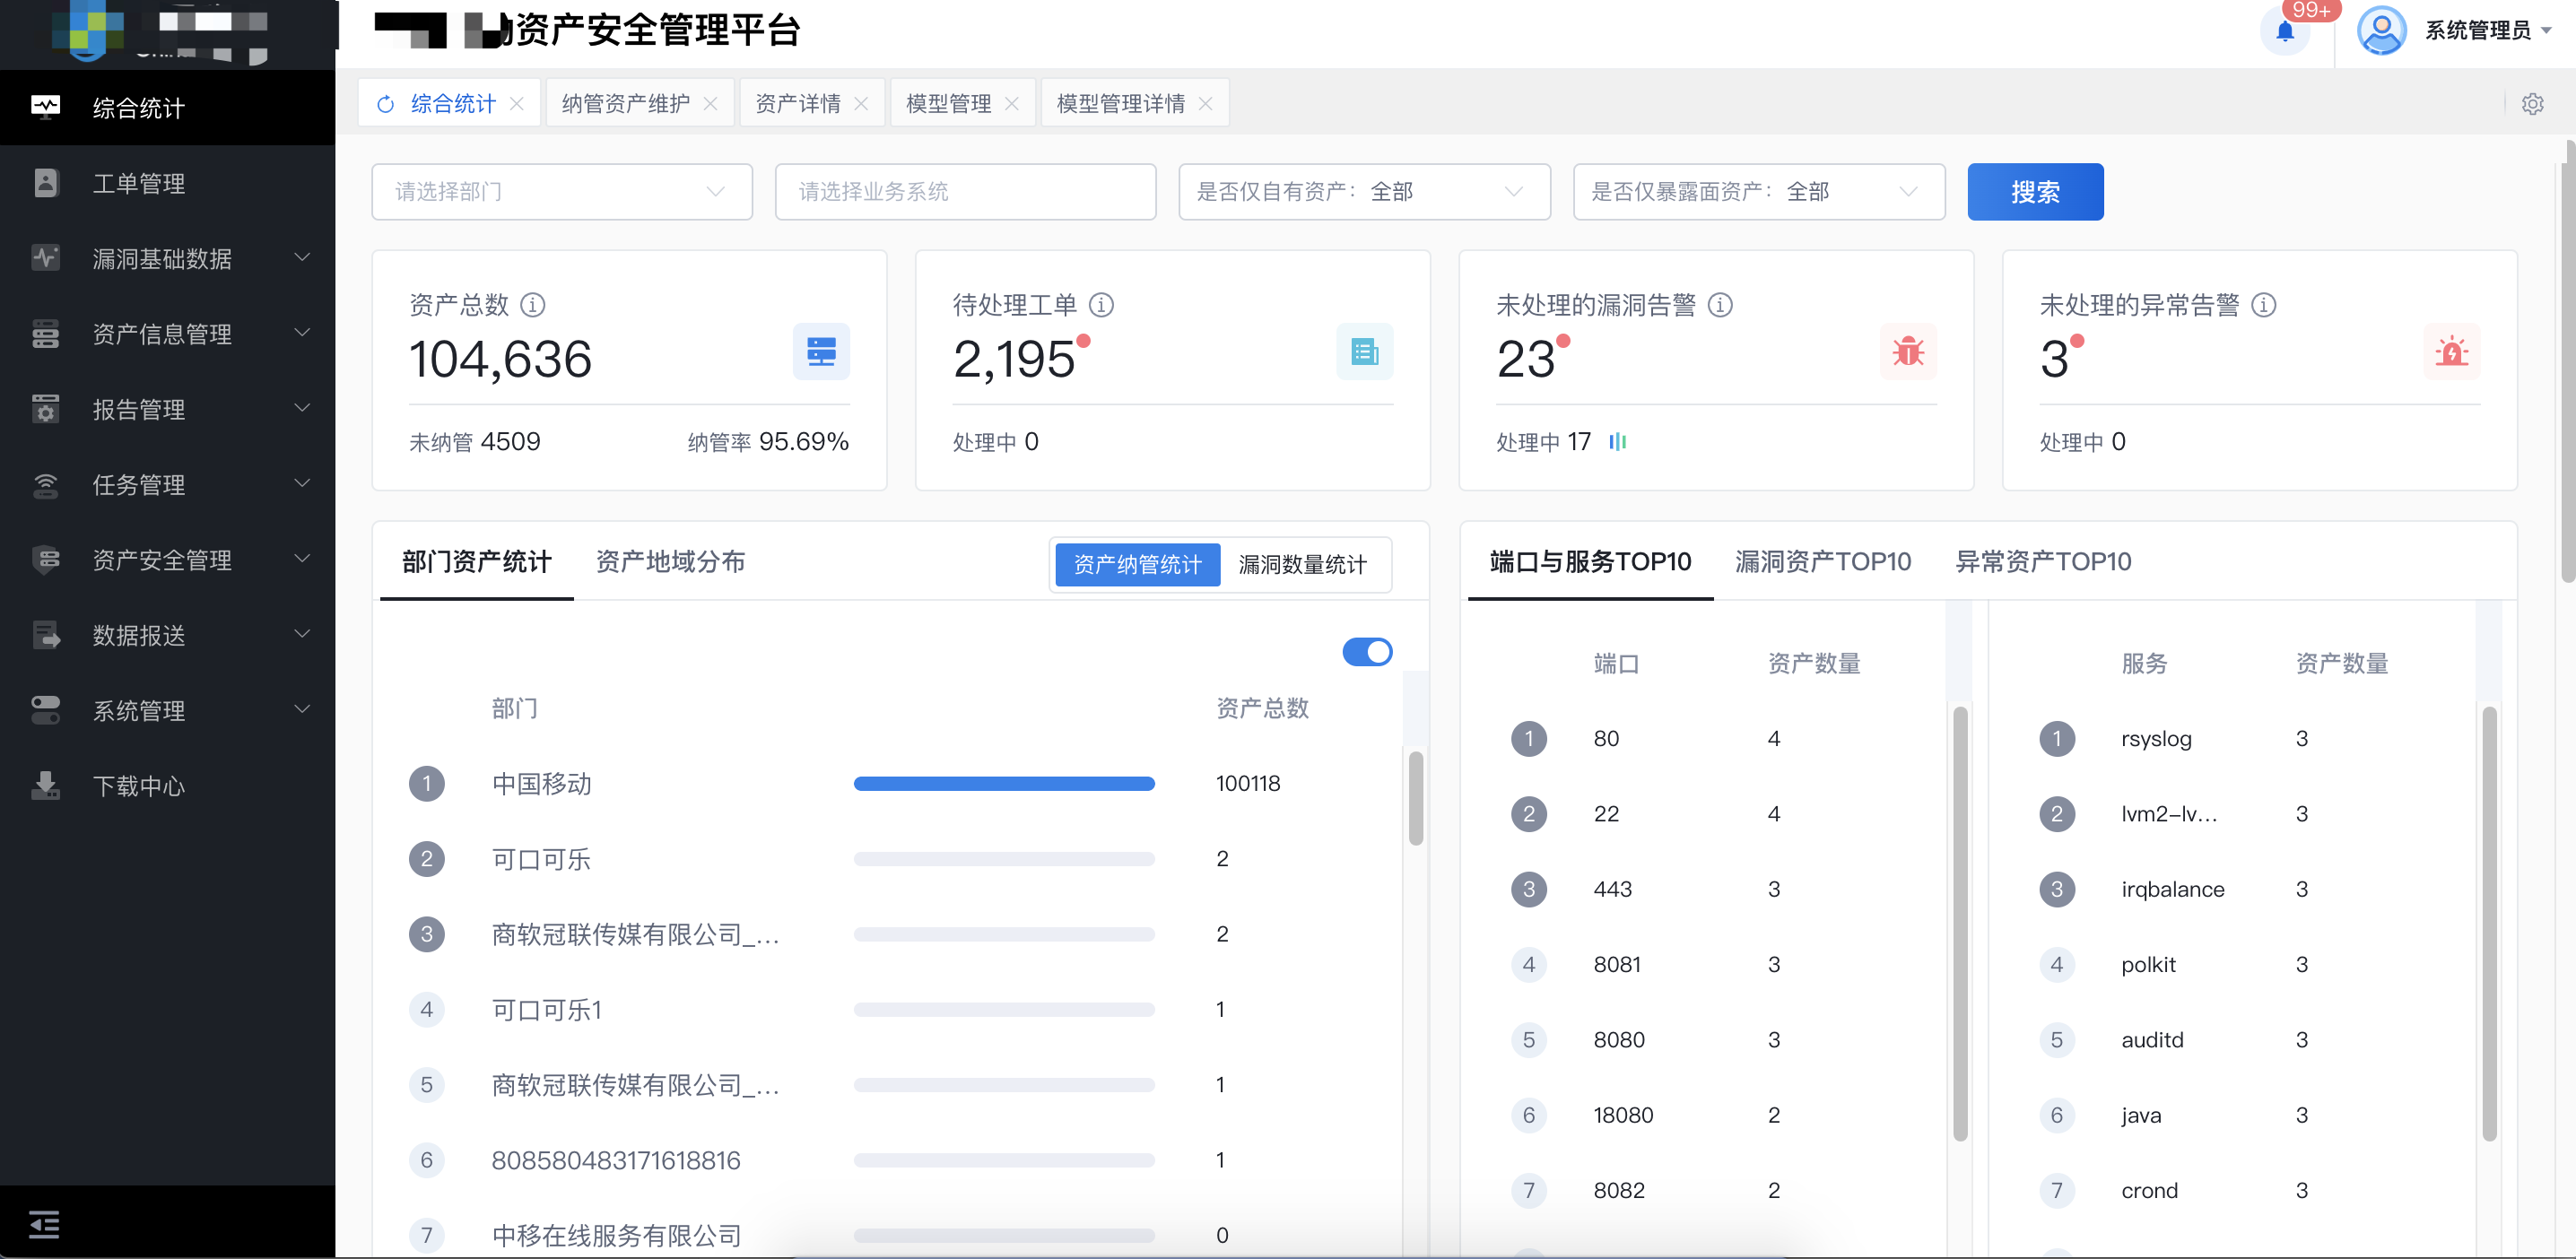Toggle the blue switch above department table
The width and height of the screenshot is (2576, 1259).
[1367, 652]
